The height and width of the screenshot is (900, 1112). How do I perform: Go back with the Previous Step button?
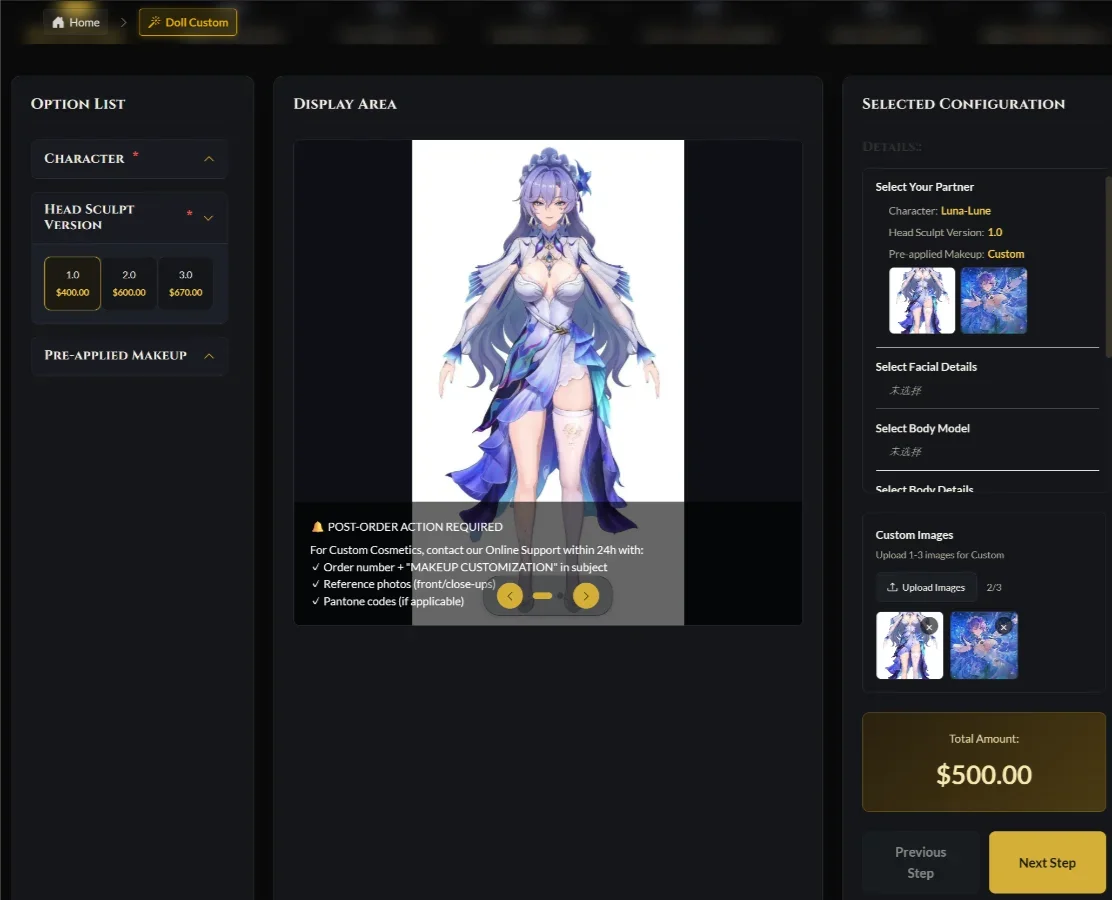point(919,862)
